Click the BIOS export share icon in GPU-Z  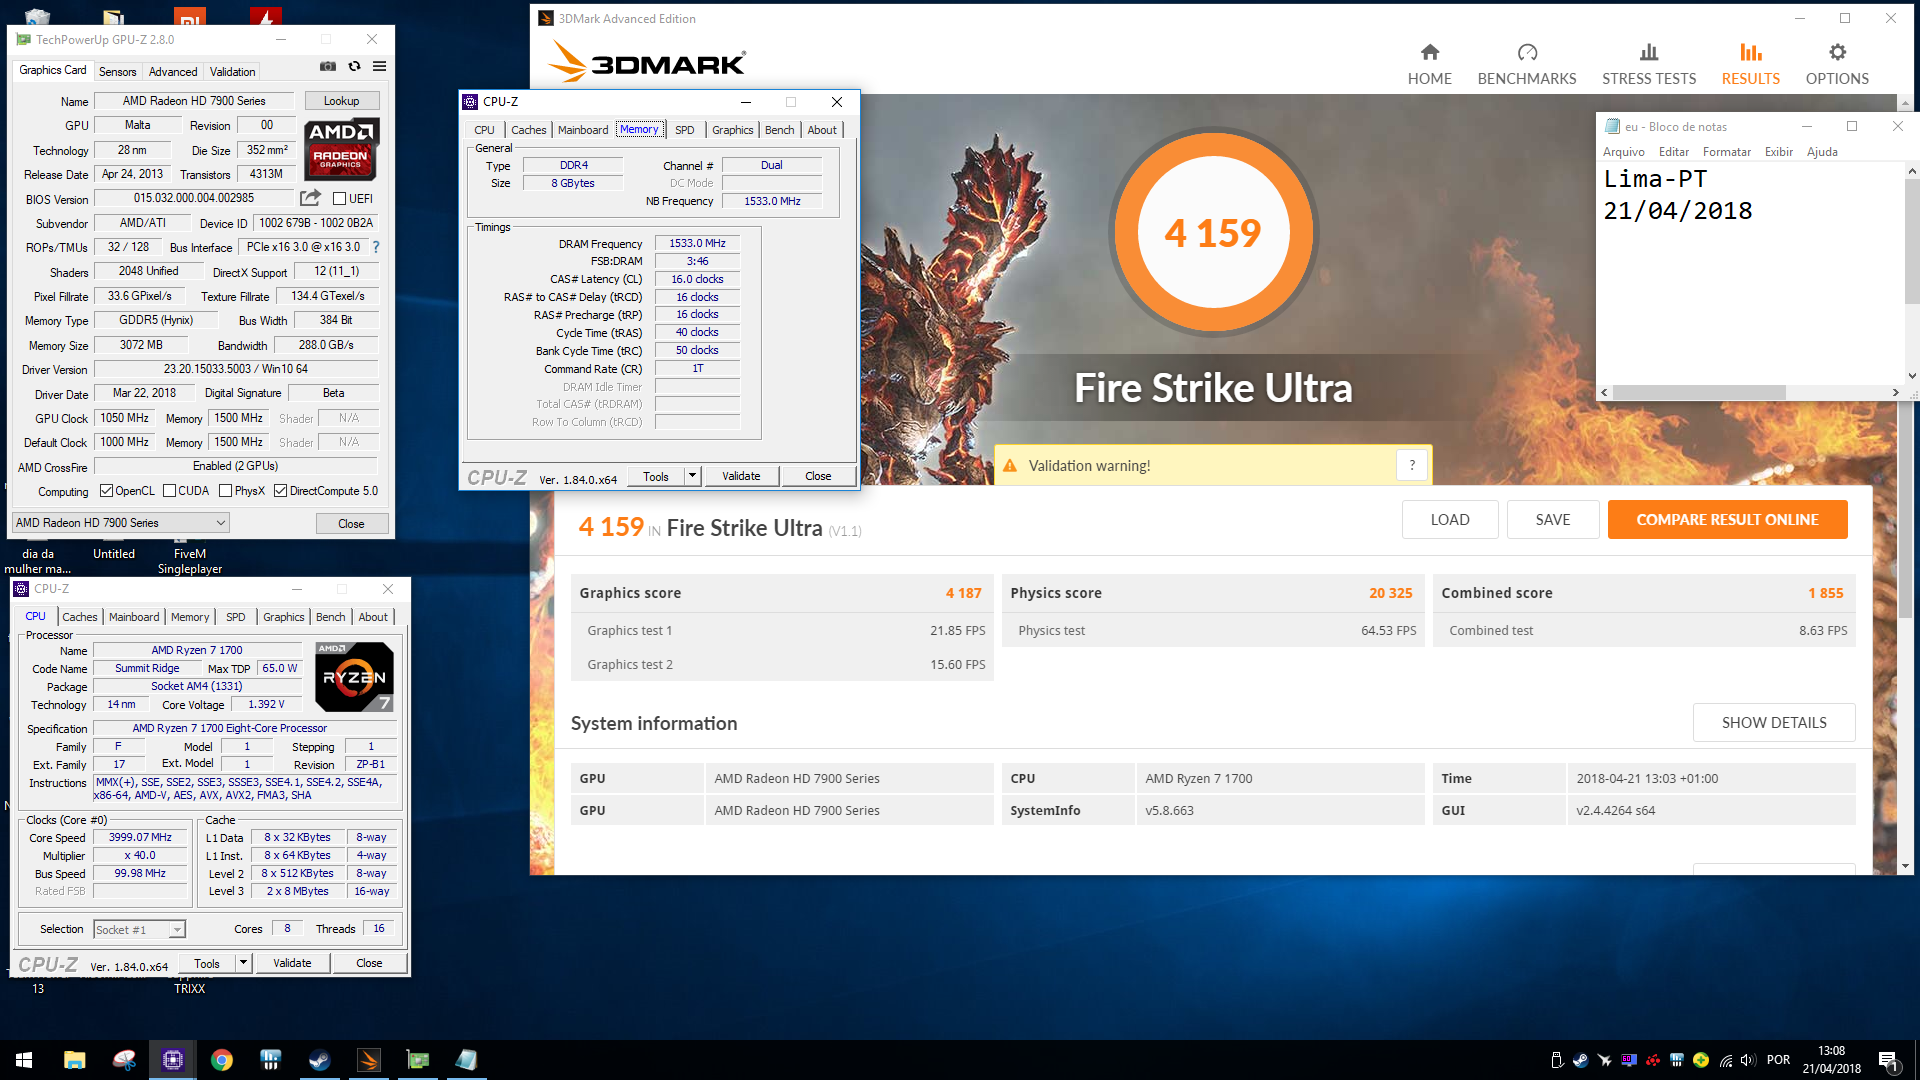[311, 198]
